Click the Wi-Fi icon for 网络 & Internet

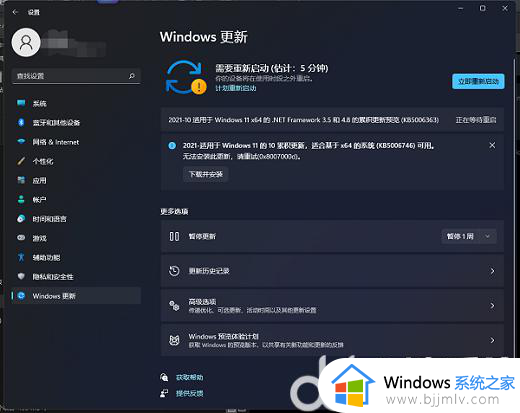coord(21,142)
